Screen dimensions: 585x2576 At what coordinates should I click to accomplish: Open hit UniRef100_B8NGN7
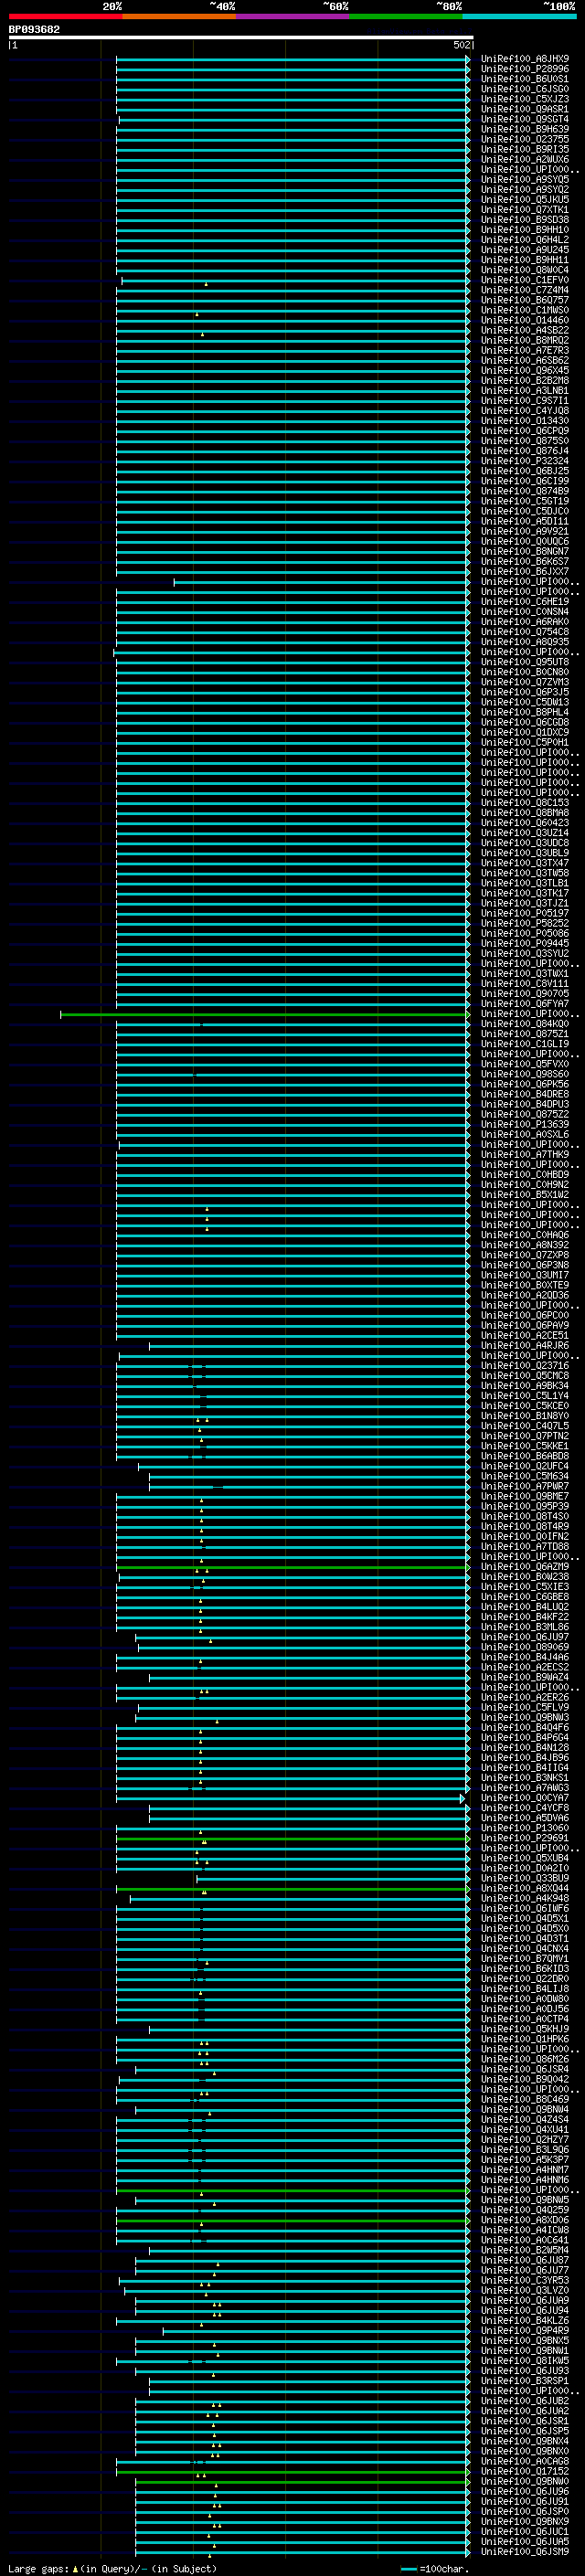525,551
